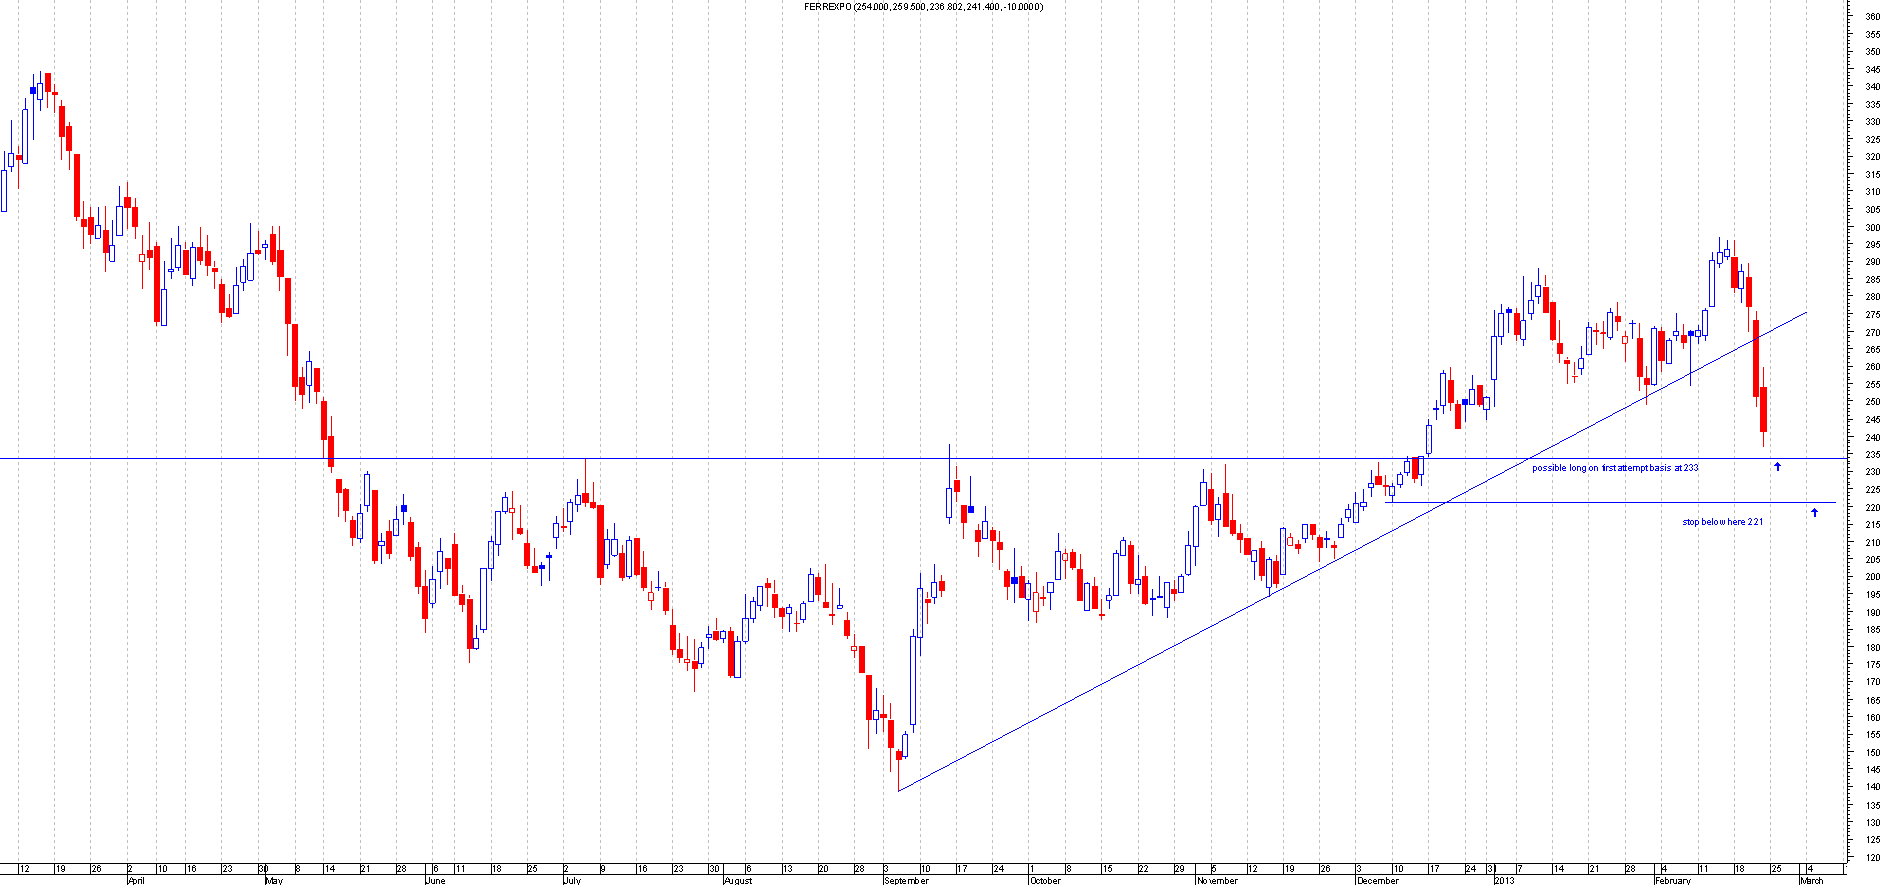Image resolution: width=1883 pixels, height=885 pixels.
Task: Click the November month label on the time axis
Action: click(1217, 881)
